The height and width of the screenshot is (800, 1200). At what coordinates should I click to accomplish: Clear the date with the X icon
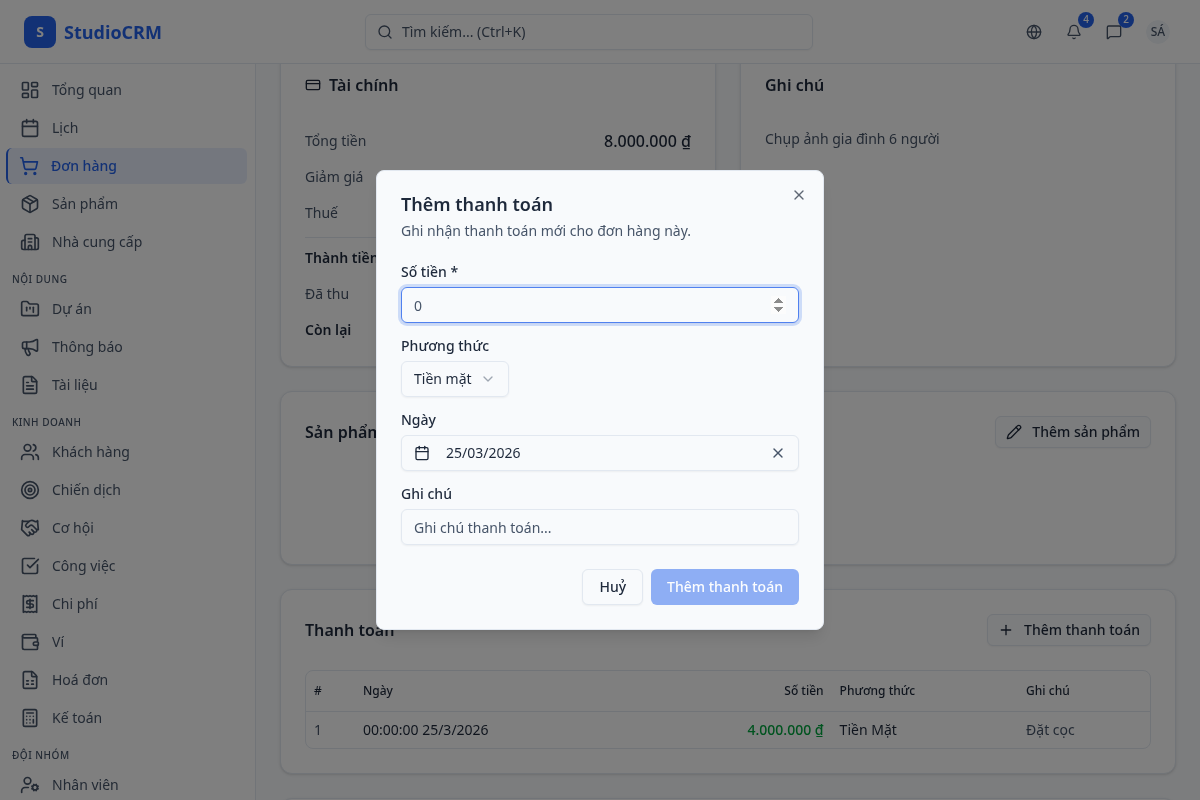[778, 453]
